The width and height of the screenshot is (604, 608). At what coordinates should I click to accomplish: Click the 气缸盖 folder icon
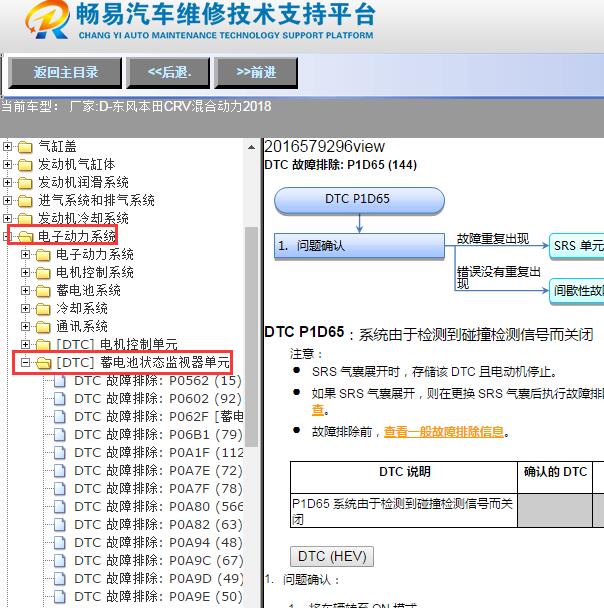pyautogui.click(x=25, y=147)
